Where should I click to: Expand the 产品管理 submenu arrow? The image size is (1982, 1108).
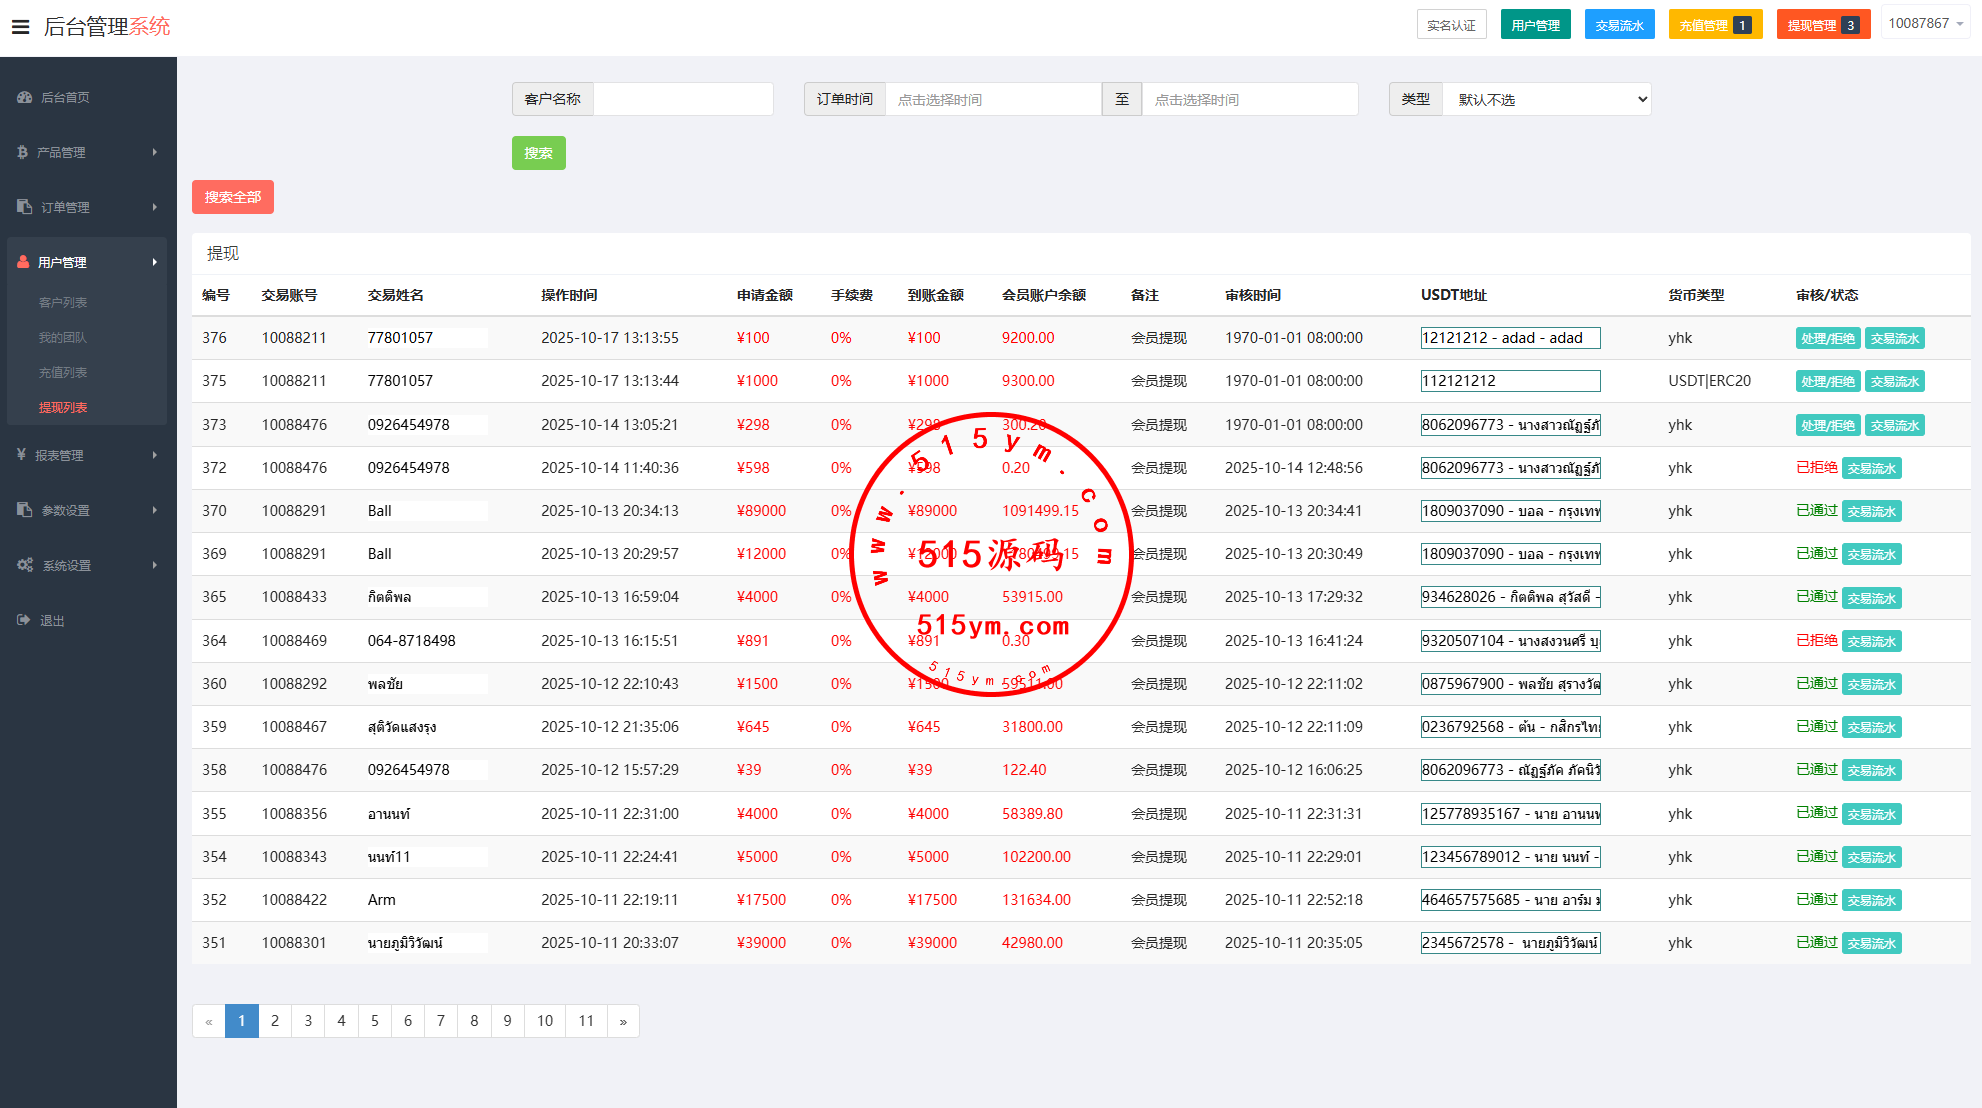[155, 153]
